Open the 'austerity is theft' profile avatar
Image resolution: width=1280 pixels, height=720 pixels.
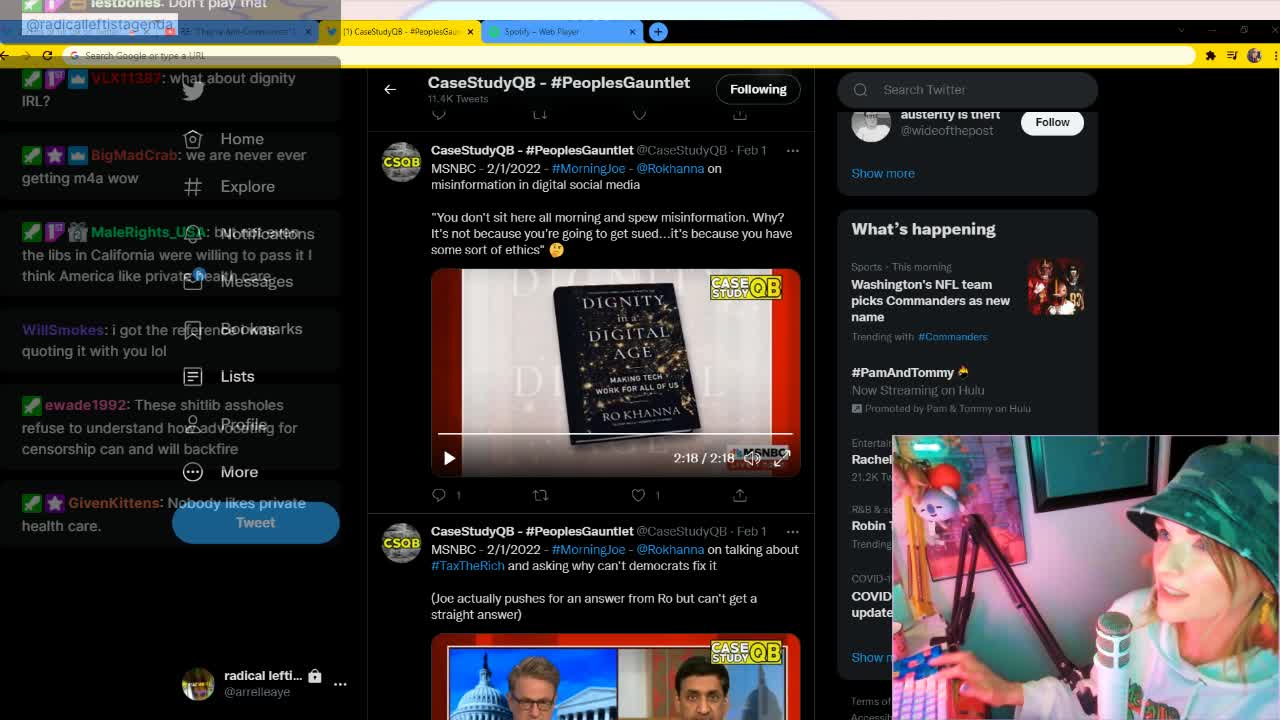pos(871,122)
